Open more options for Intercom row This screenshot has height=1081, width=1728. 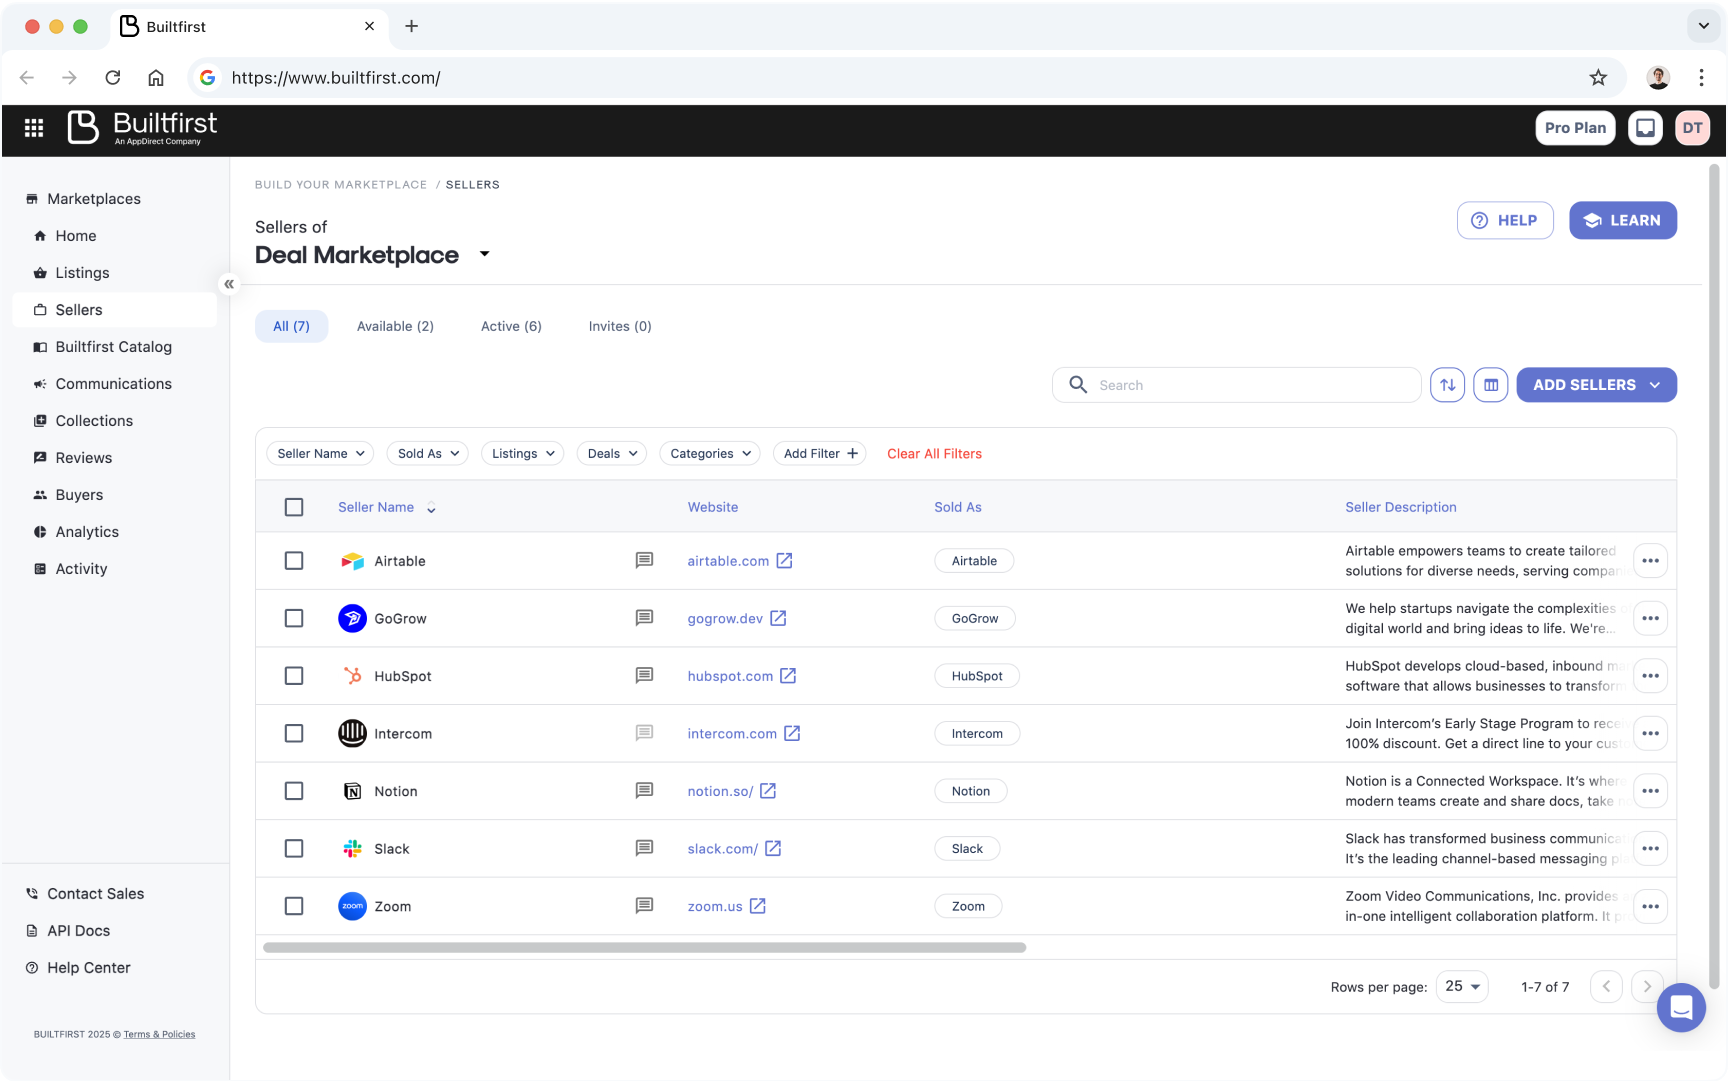[1650, 733]
